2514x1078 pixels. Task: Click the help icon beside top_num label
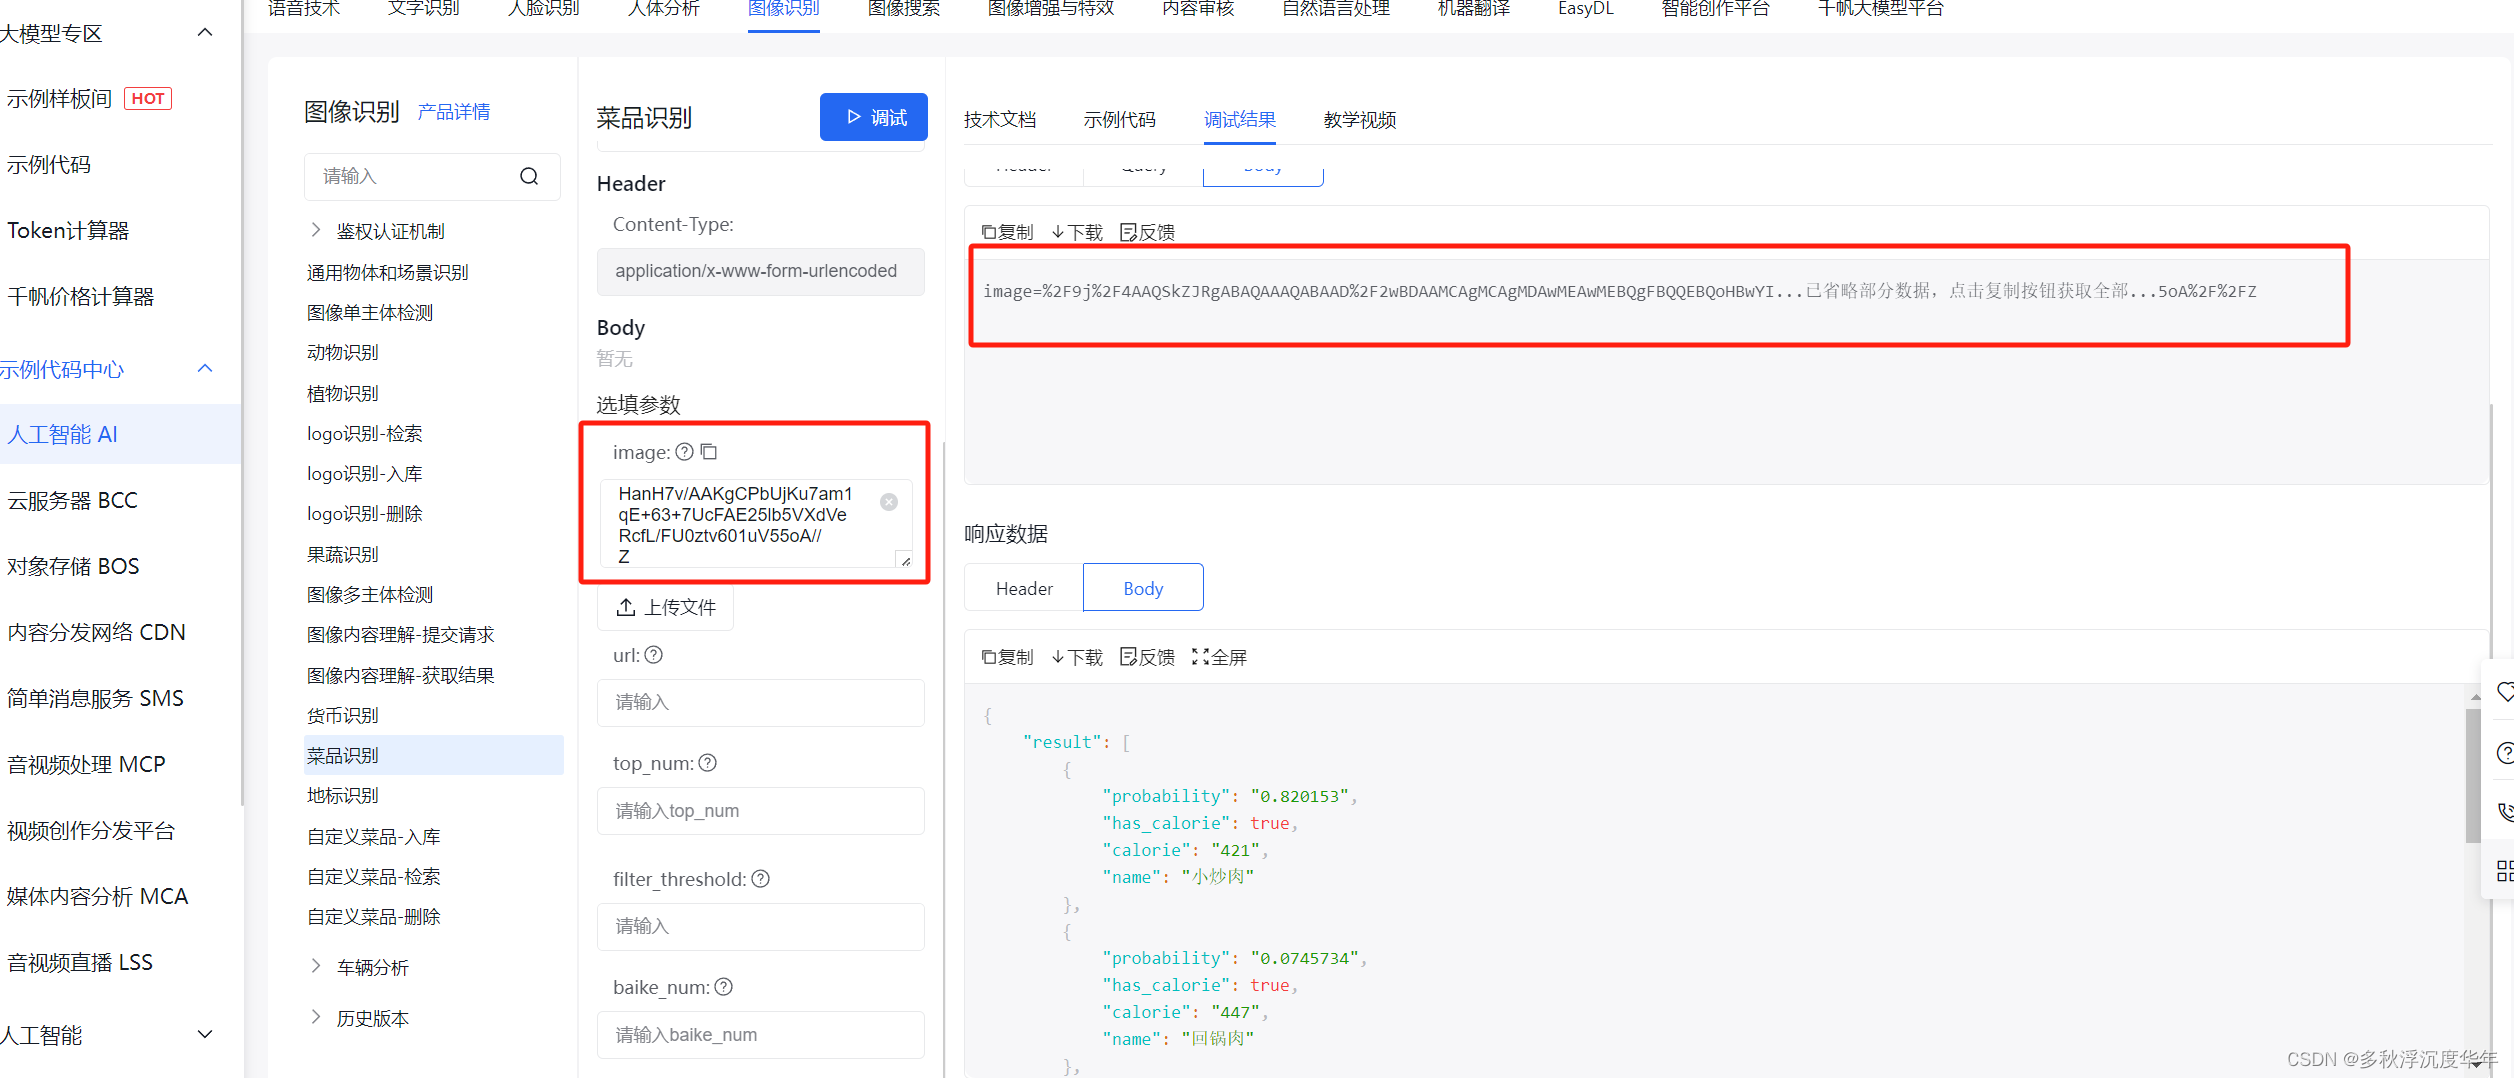708,763
